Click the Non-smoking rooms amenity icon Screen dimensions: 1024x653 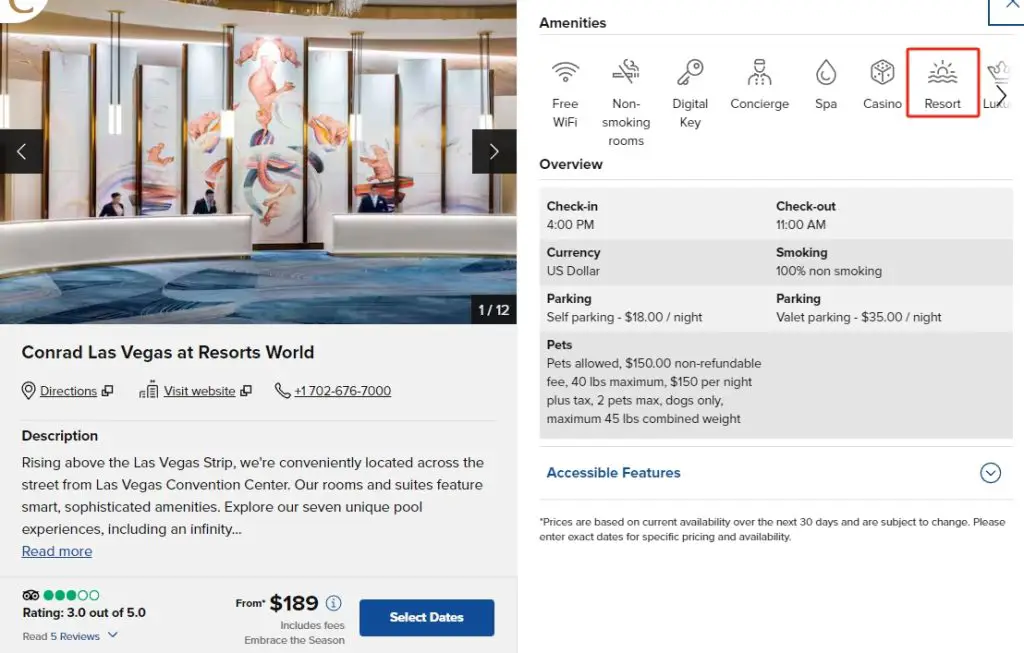pos(627,72)
